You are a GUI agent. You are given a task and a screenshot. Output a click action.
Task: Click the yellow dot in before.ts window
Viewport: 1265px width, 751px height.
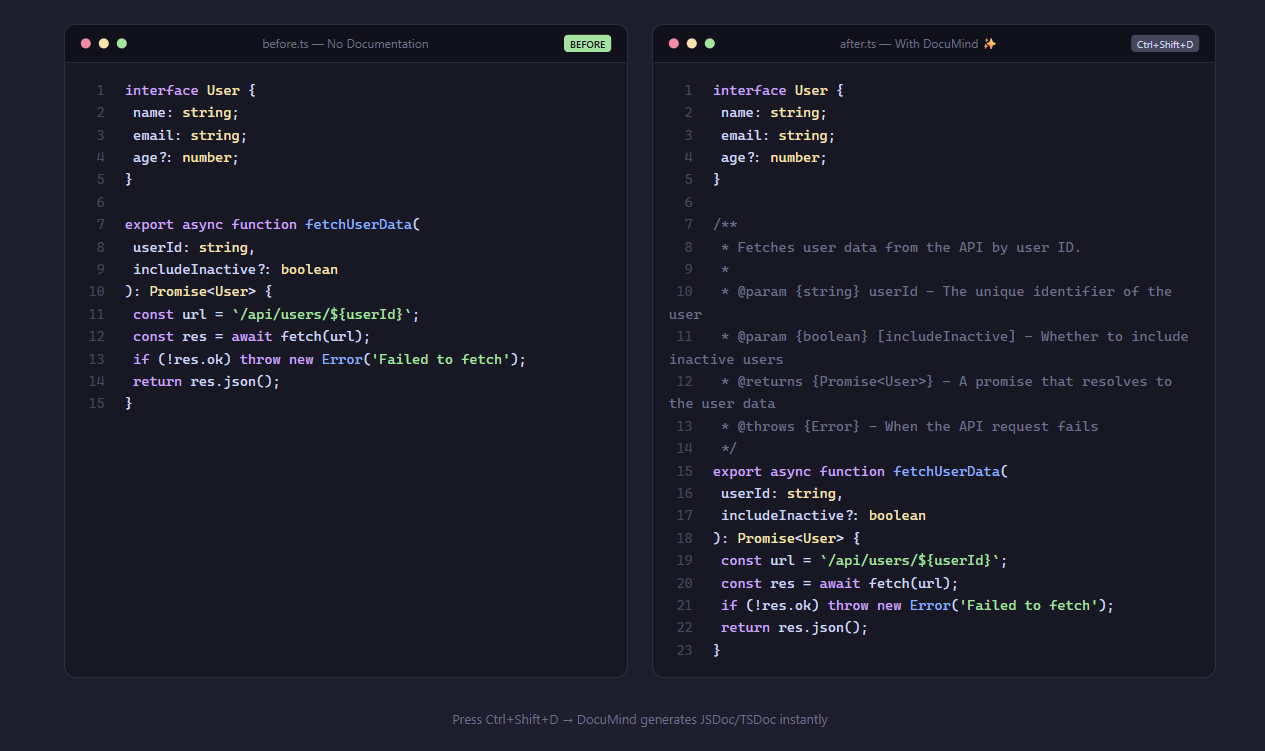tap(104, 43)
